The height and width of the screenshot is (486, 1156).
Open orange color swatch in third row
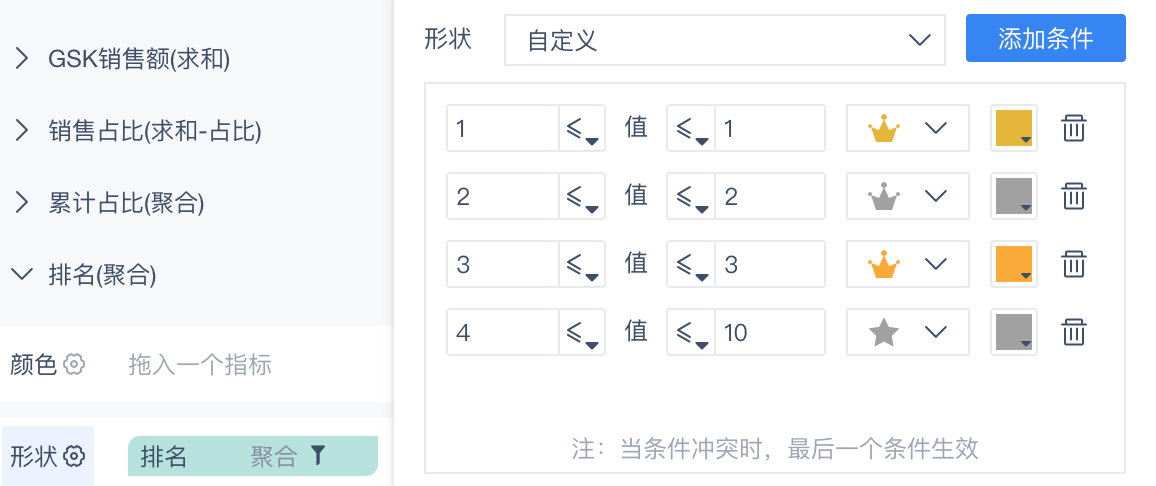click(1014, 264)
